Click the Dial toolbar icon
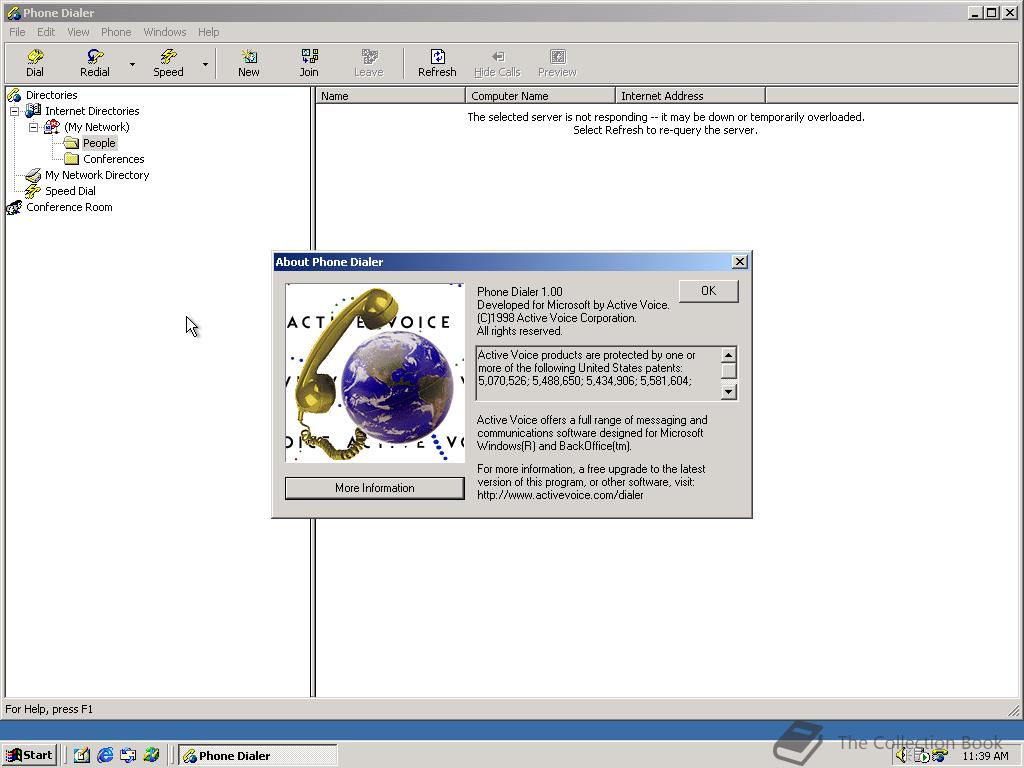The height and width of the screenshot is (768, 1024). pos(35,62)
